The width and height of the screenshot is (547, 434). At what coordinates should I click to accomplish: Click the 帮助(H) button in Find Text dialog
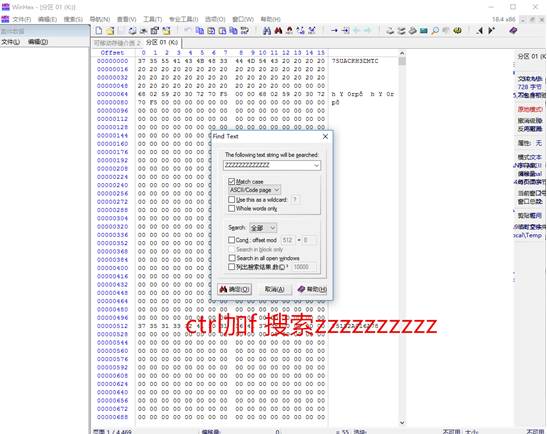click(312, 289)
